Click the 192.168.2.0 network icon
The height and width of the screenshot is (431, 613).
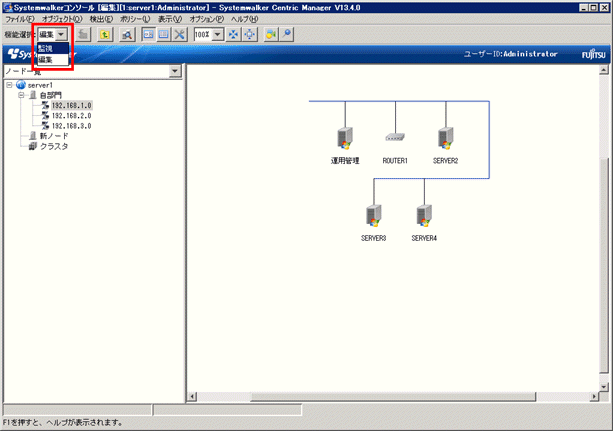[45, 115]
